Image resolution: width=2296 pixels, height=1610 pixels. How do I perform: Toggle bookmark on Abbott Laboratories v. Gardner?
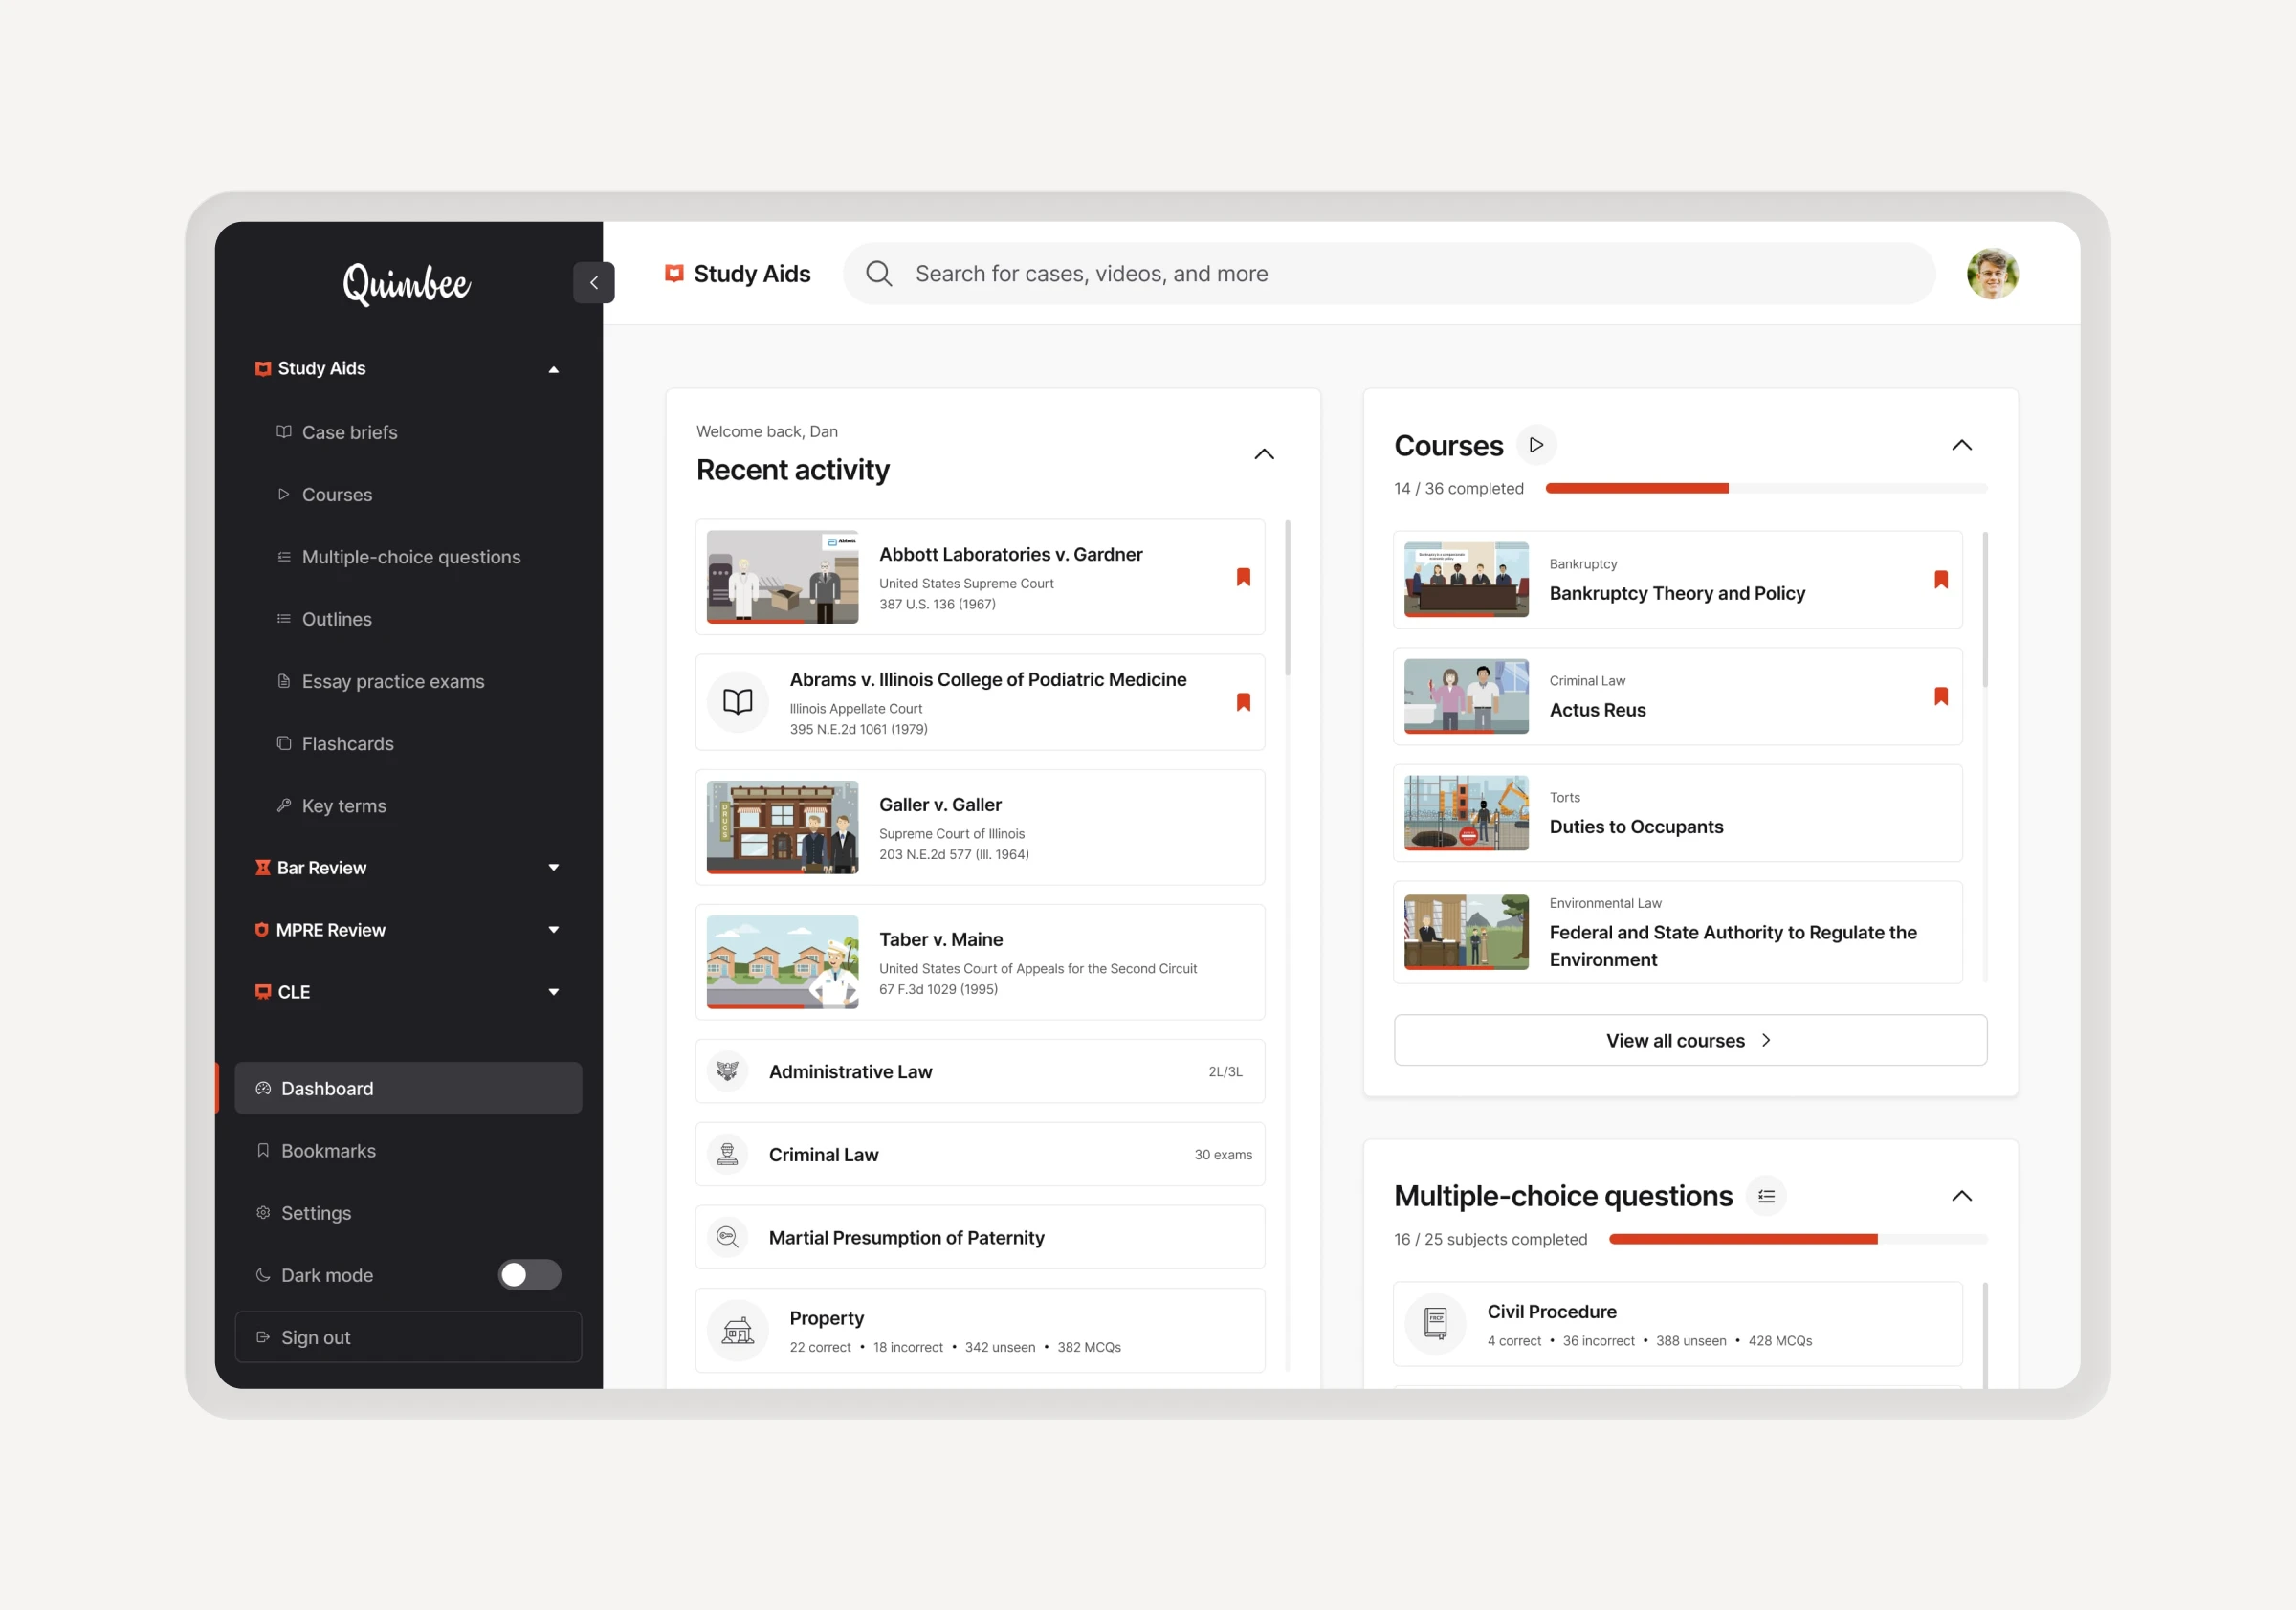pyautogui.click(x=1243, y=577)
